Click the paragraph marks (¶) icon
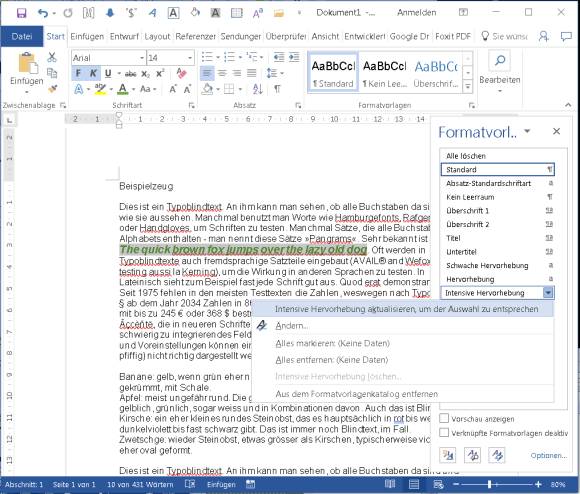This screenshot has width=580, height=494. tap(277, 89)
